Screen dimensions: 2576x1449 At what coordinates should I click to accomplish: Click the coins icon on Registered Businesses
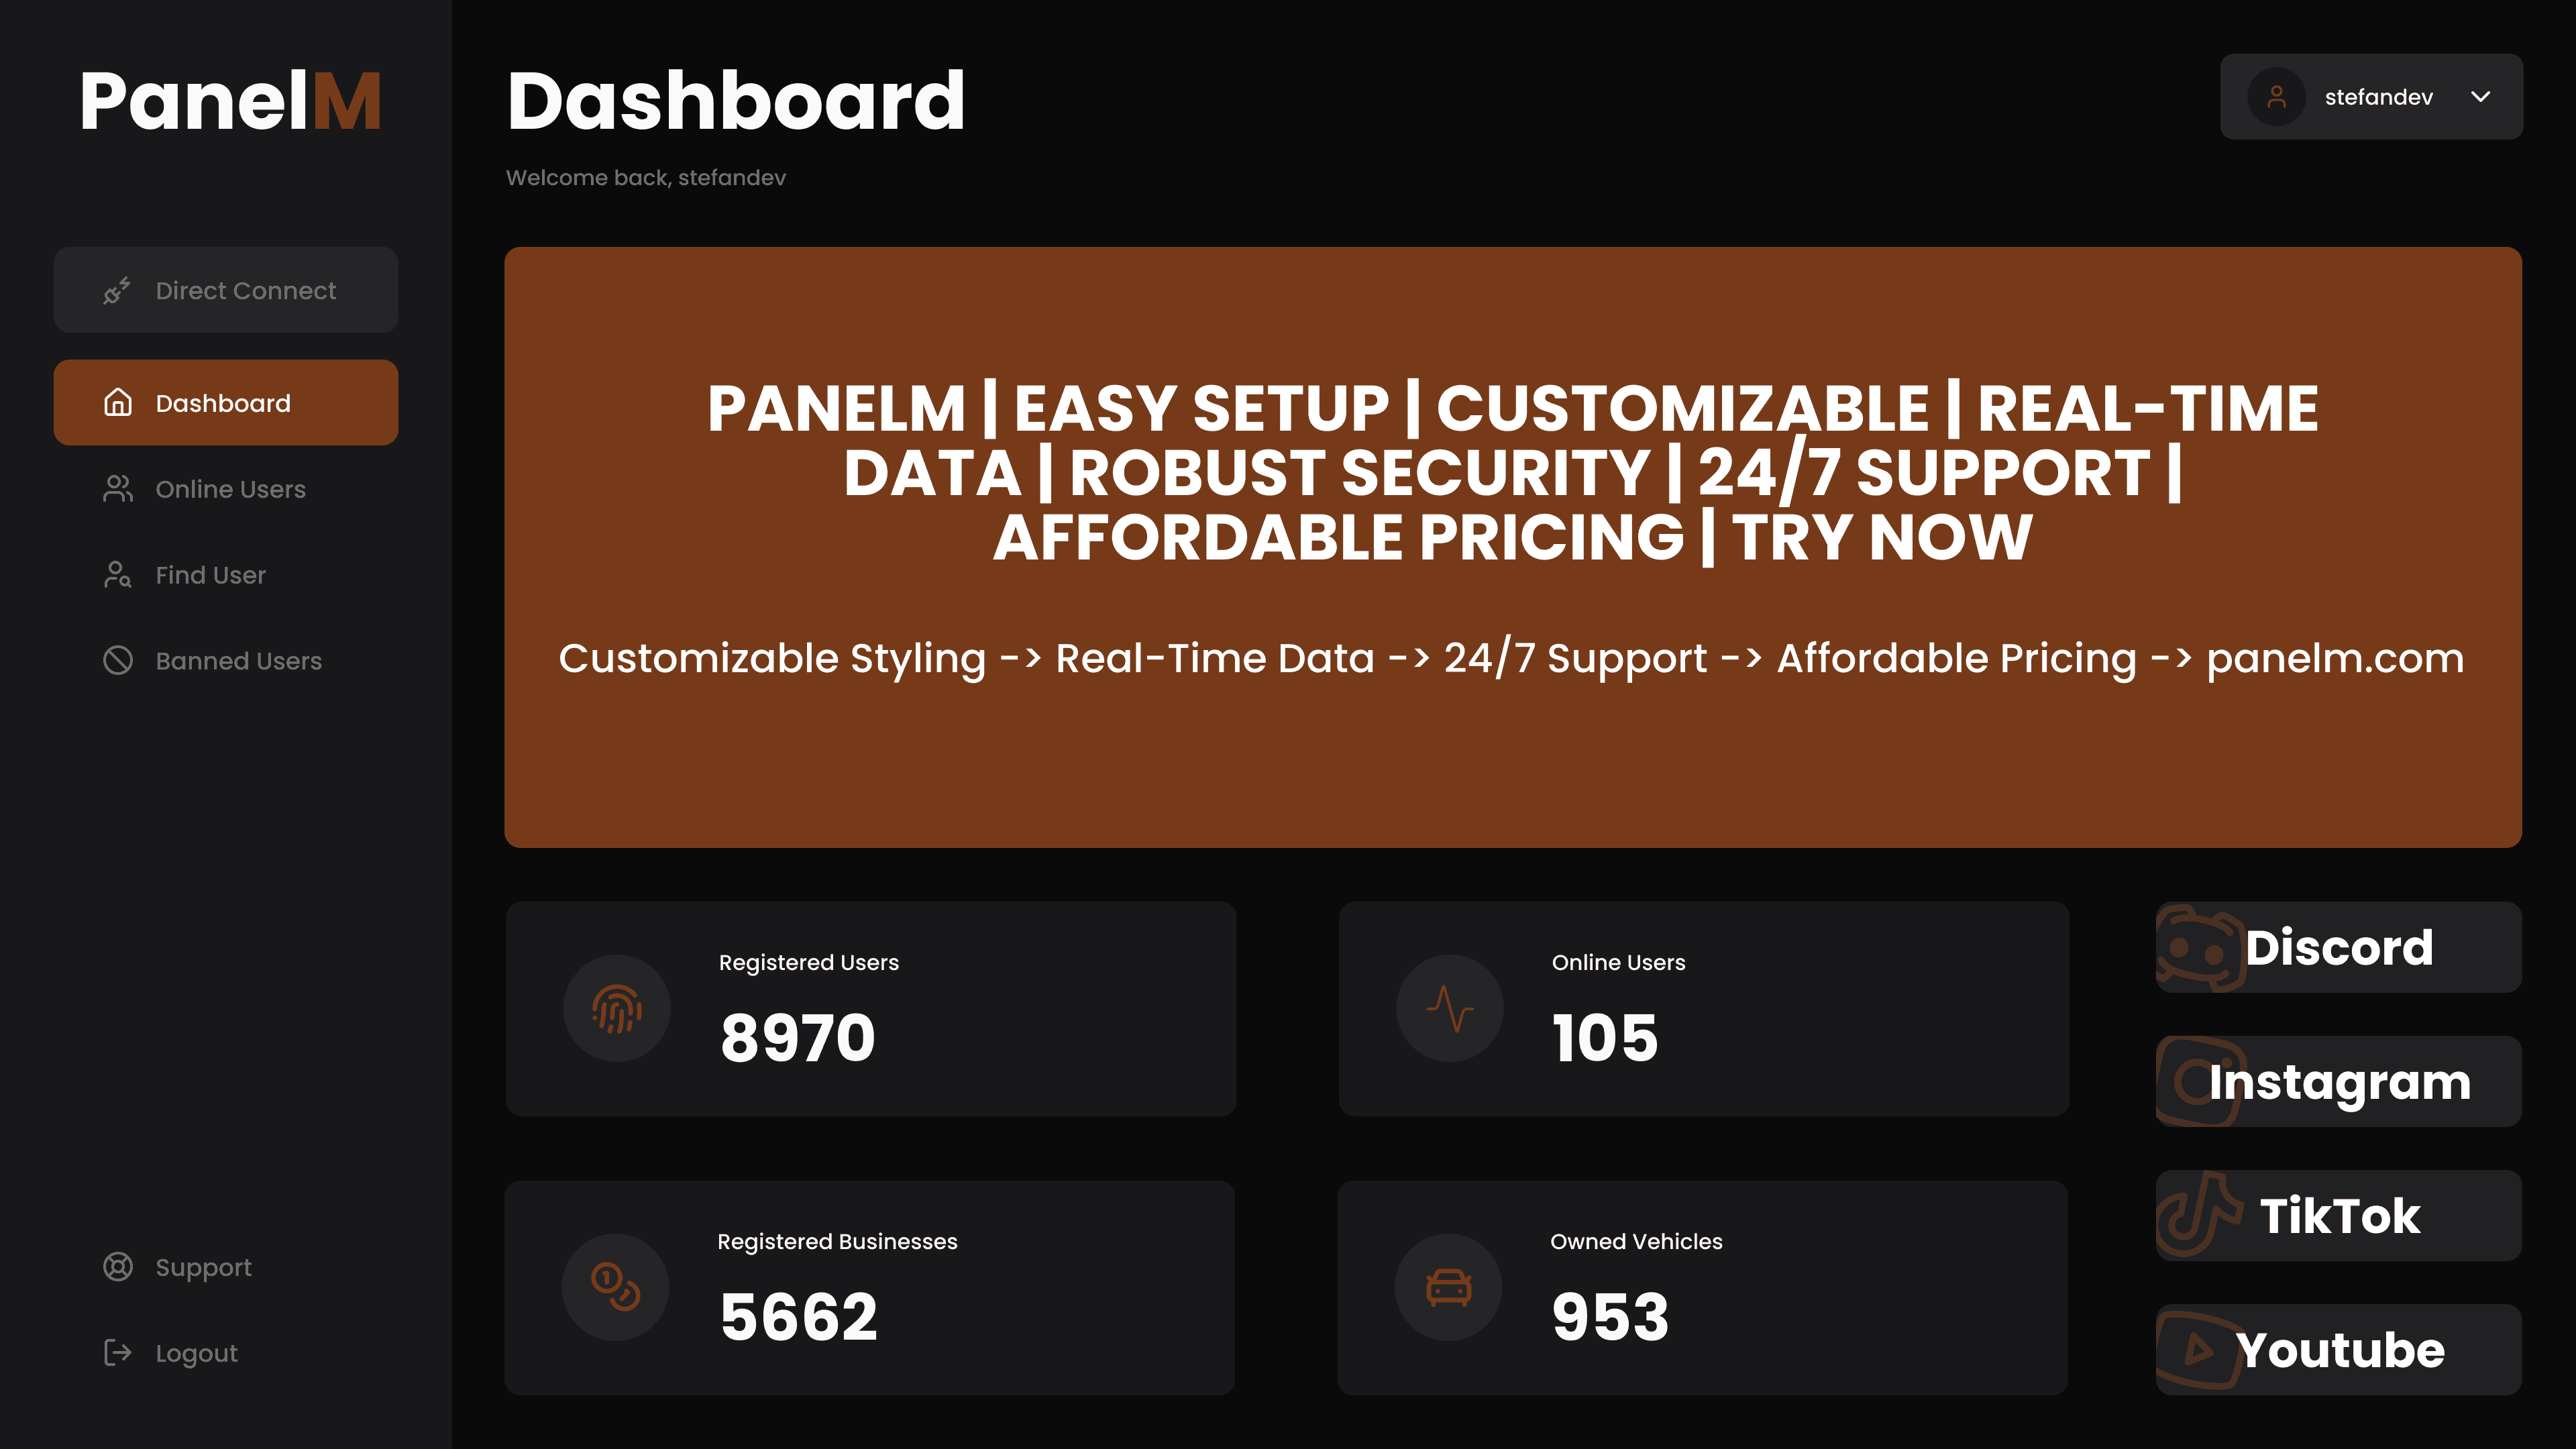[x=615, y=1287]
